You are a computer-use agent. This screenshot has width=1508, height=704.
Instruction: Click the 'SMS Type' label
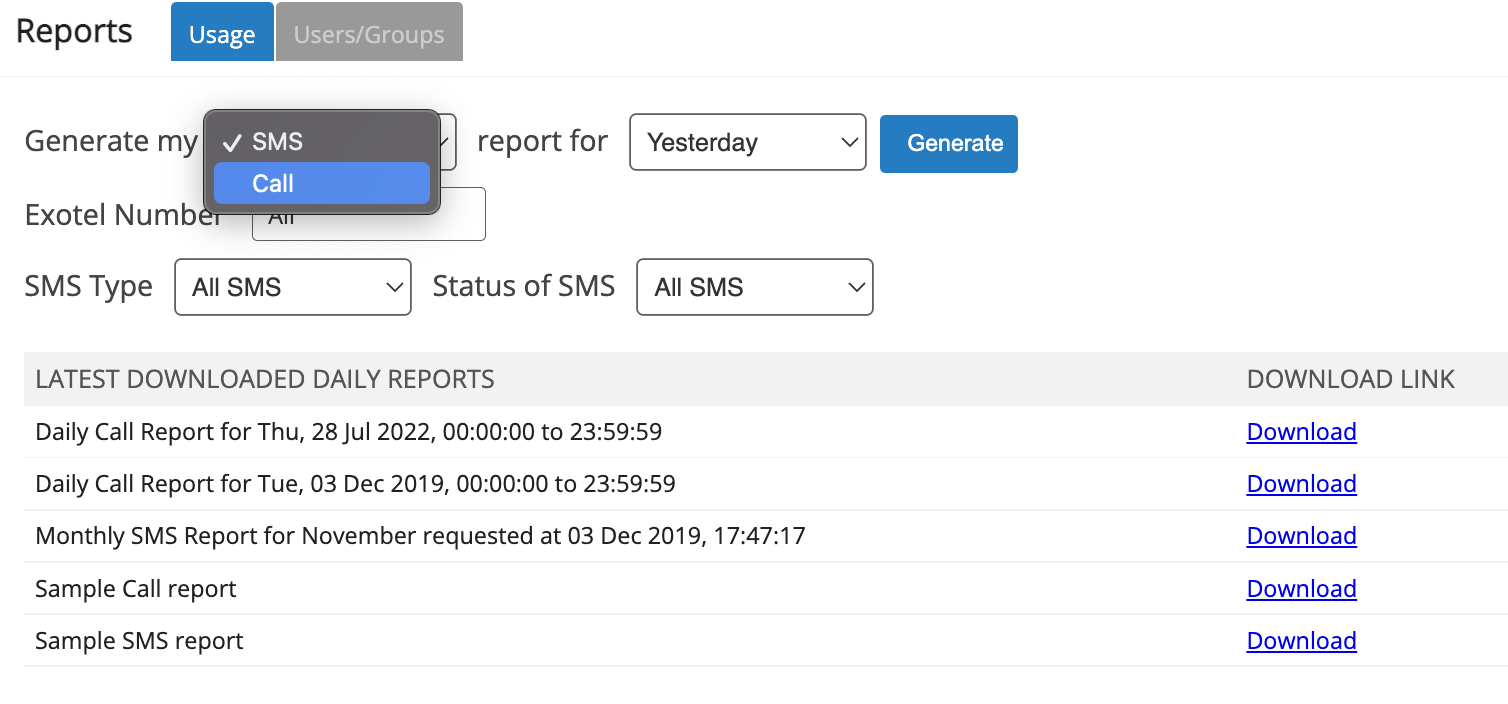point(89,287)
